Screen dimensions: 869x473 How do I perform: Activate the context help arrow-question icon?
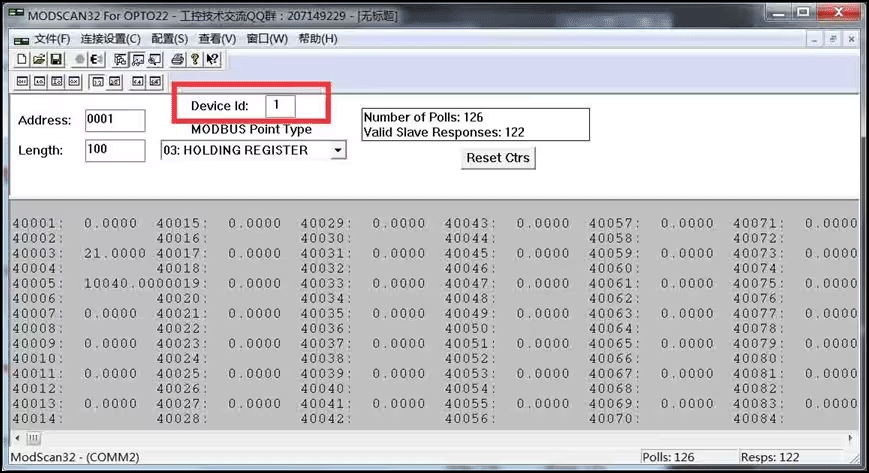pos(213,60)
